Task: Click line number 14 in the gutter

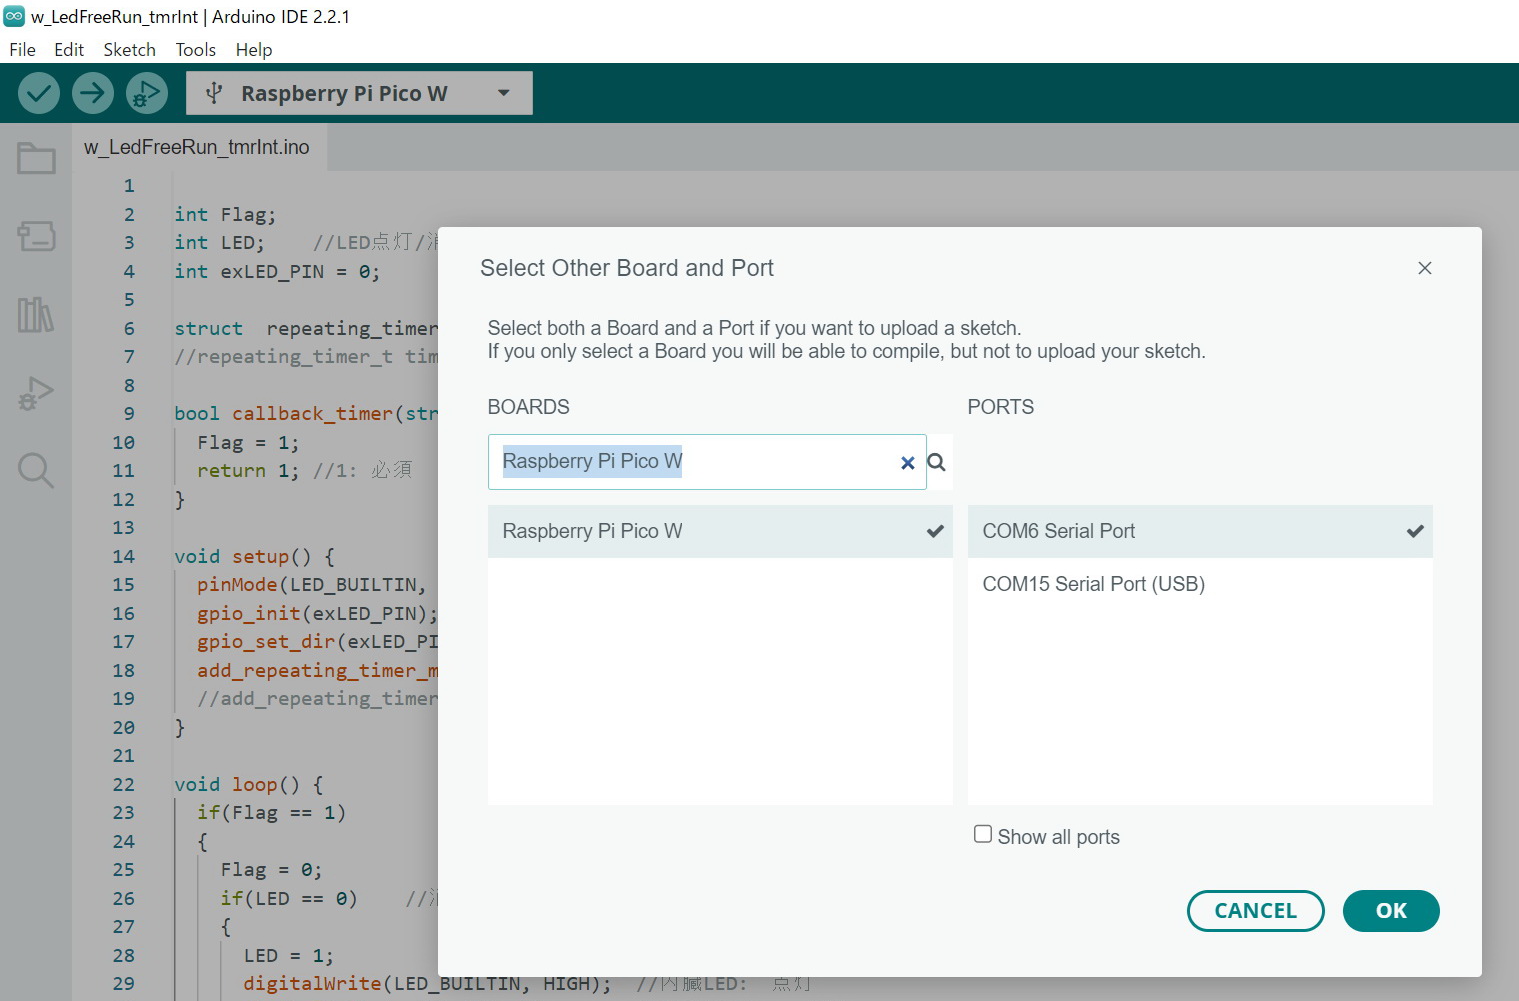Action: pos(123,556)
